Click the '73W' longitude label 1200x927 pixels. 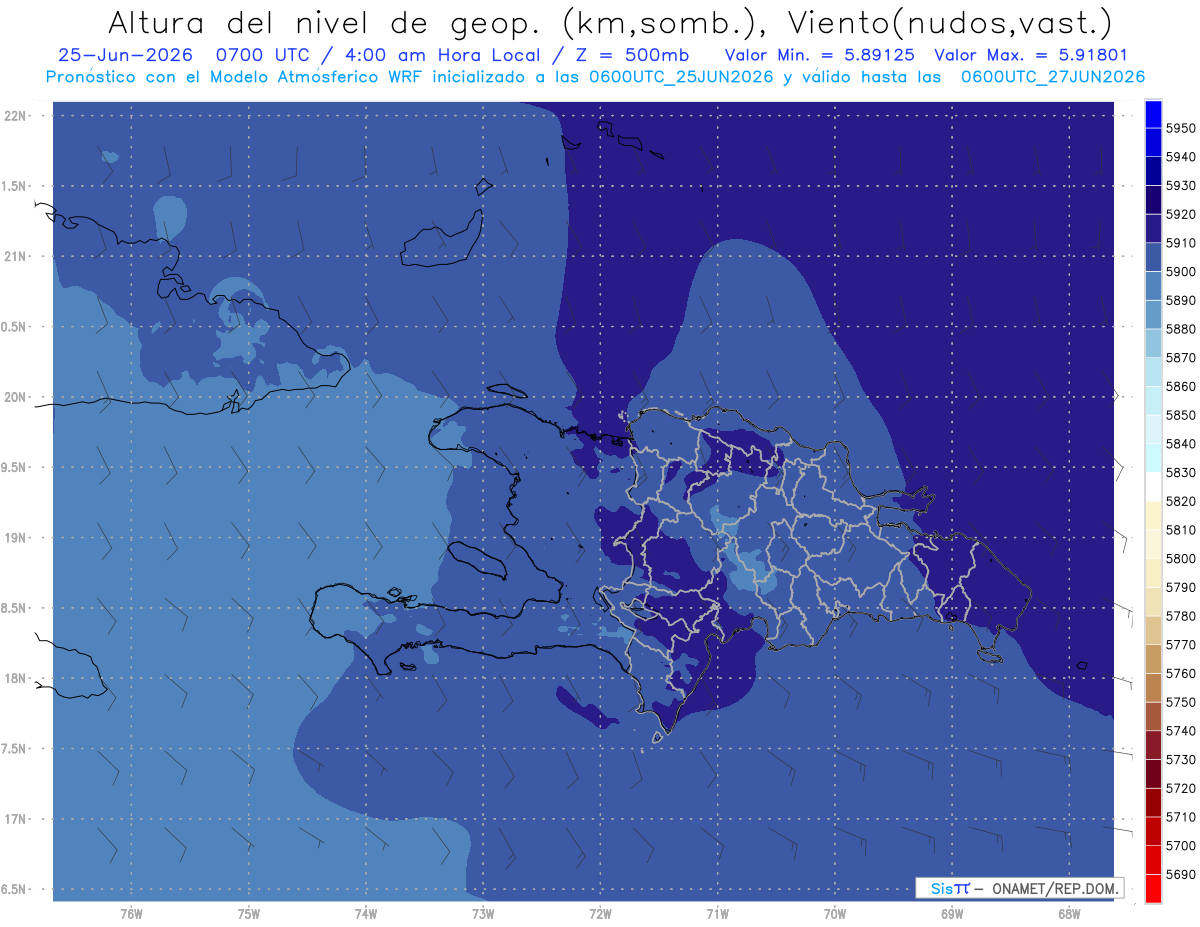tap(483, 913)
